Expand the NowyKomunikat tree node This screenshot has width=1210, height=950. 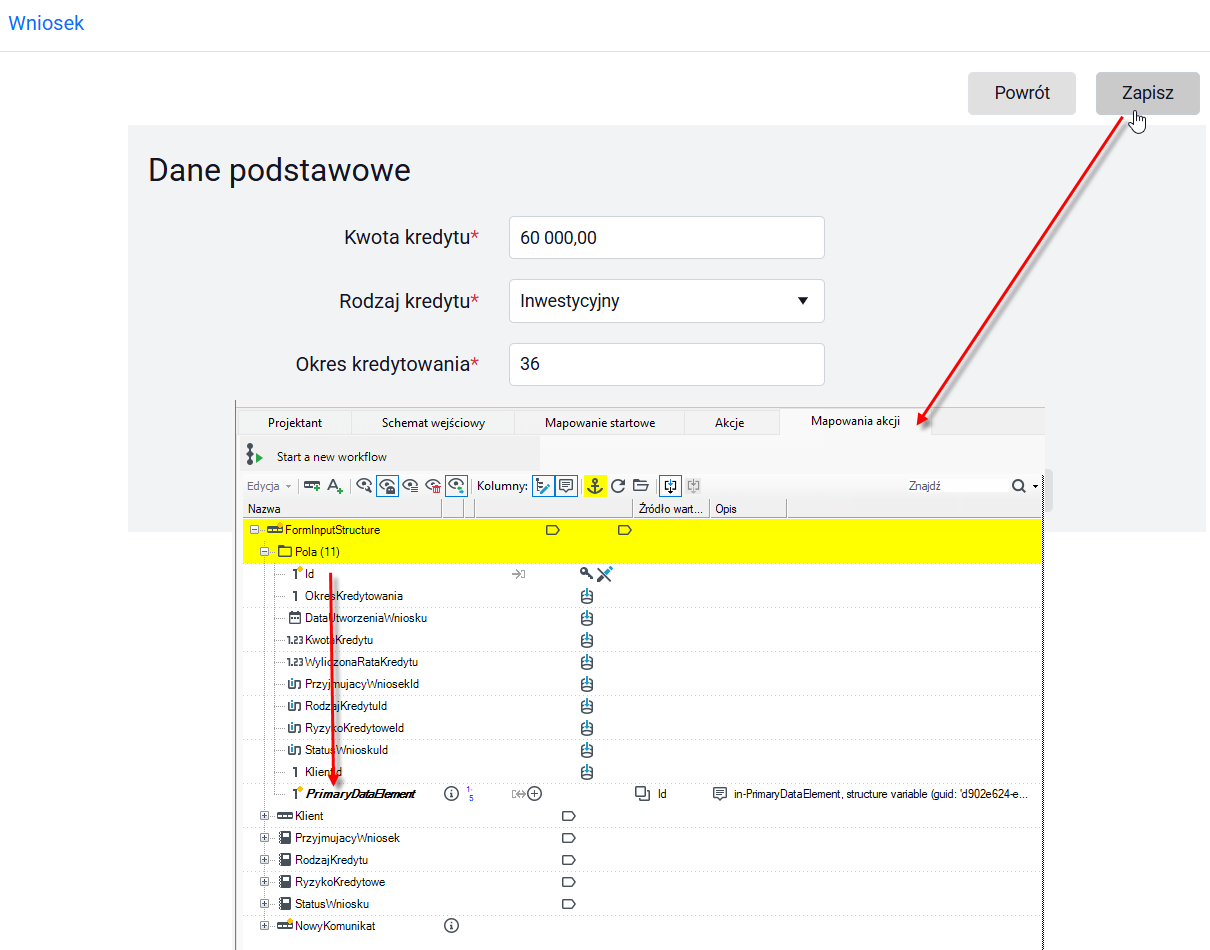[x=265, y=926]
